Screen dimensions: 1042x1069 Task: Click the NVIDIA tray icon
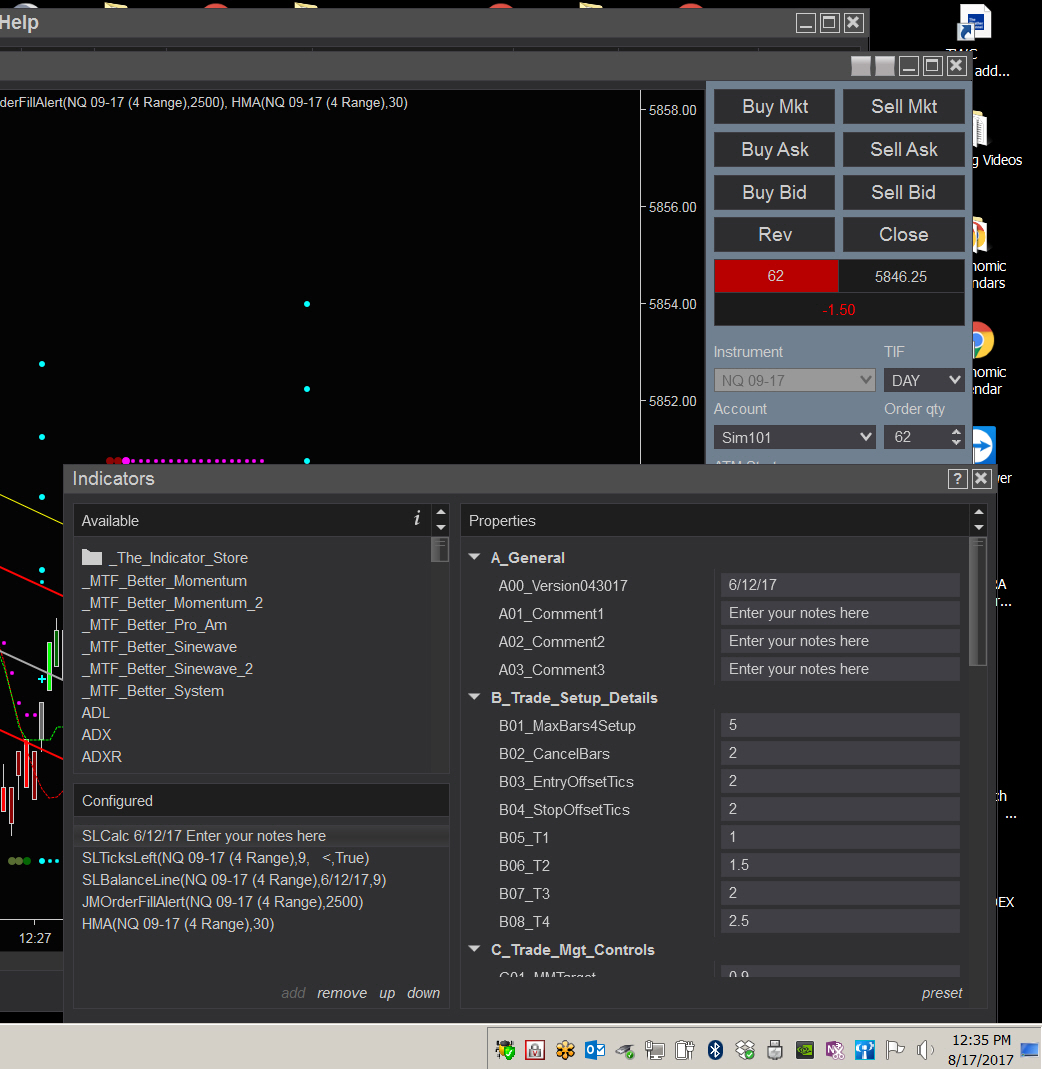[x=805, y=1050]
